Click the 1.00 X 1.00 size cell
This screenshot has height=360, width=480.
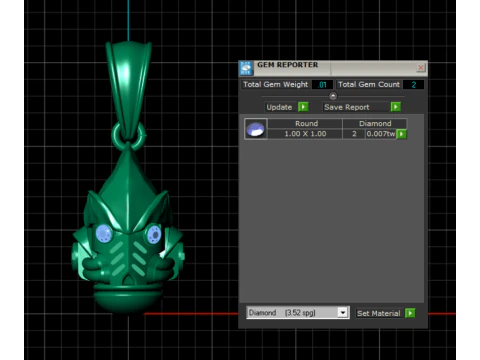pyautogui.click(x=305, y=134)
